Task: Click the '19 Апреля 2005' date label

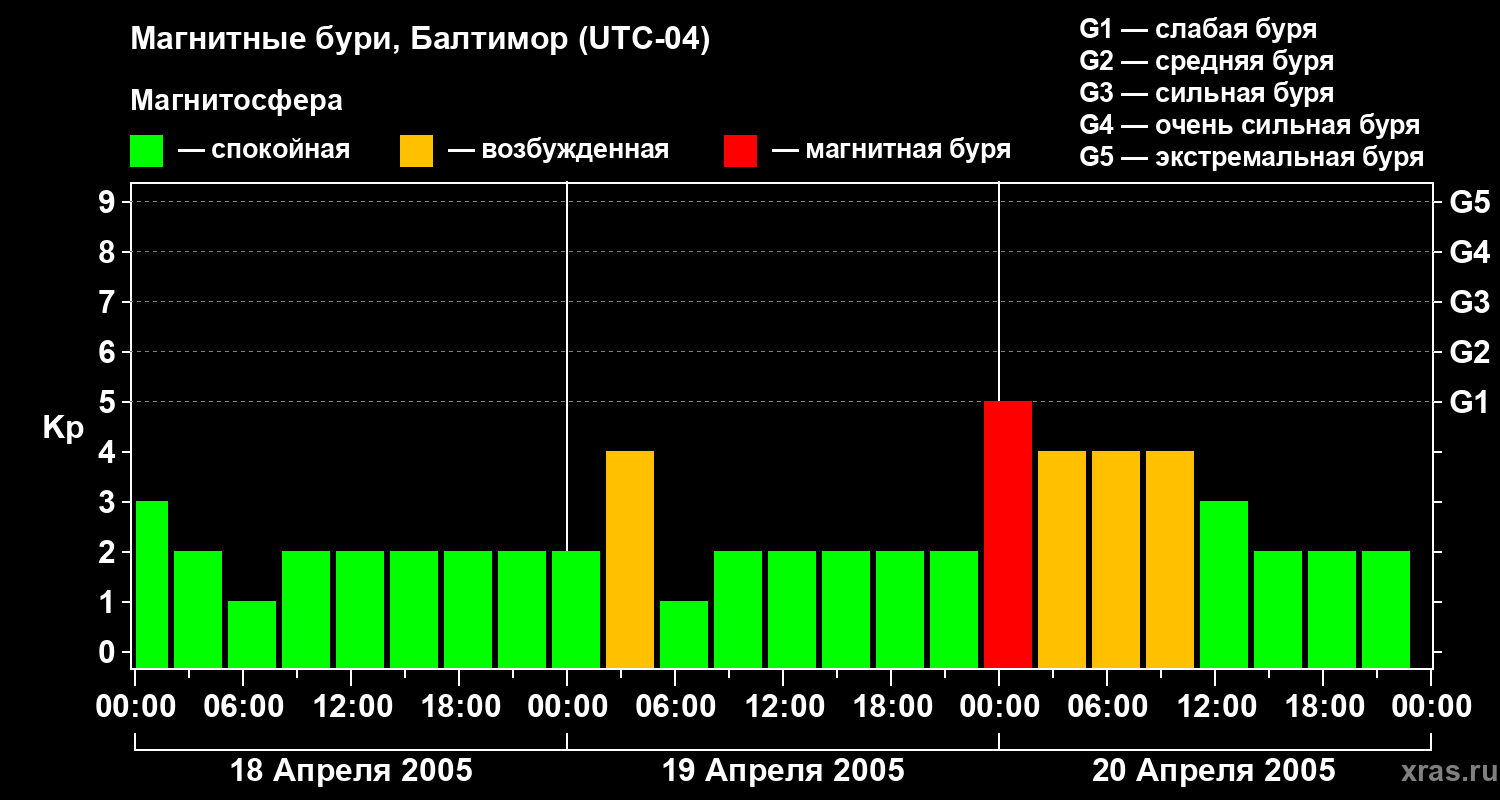Action: 783,770
